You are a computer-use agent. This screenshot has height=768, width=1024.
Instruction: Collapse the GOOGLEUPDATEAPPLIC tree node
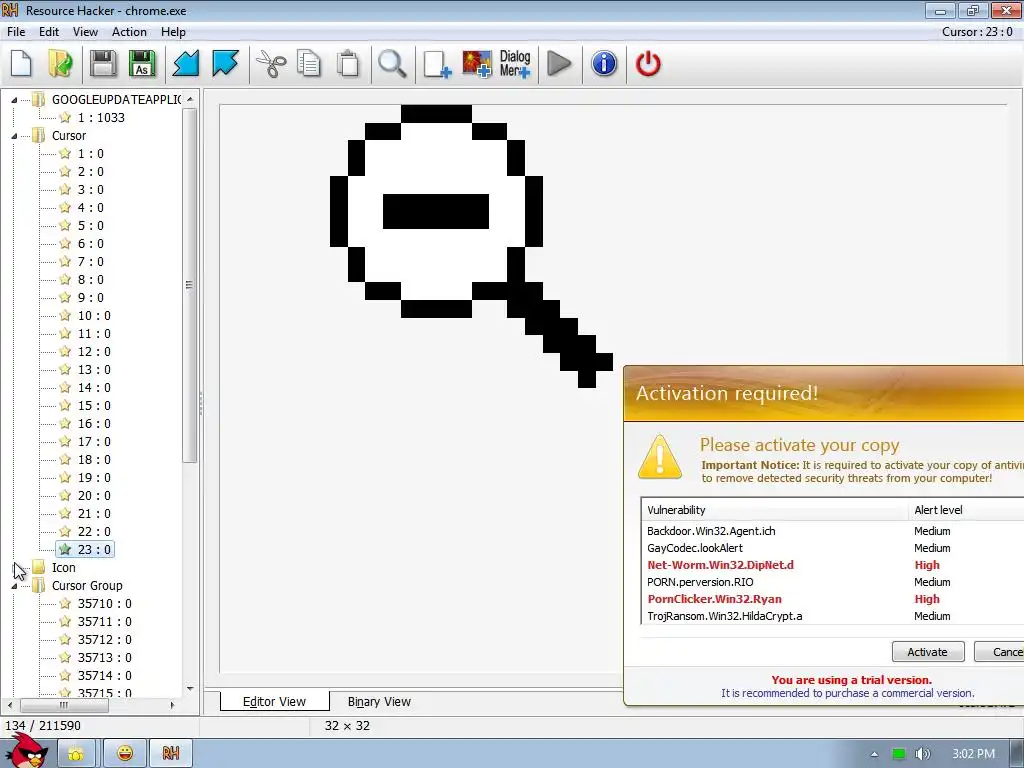coord(14,100)
